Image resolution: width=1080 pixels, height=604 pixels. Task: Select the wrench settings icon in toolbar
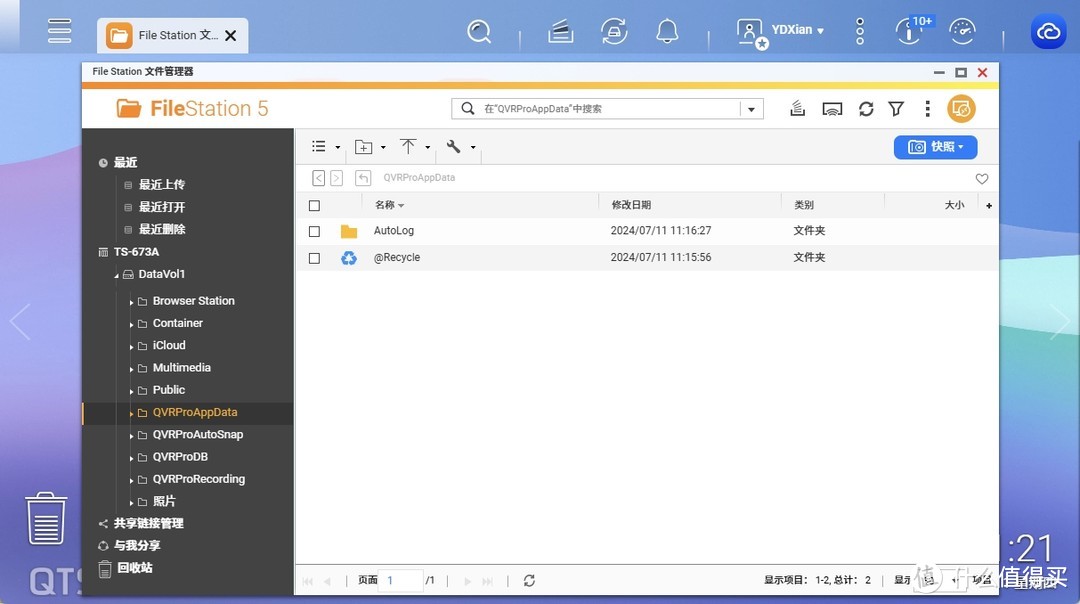452,146
